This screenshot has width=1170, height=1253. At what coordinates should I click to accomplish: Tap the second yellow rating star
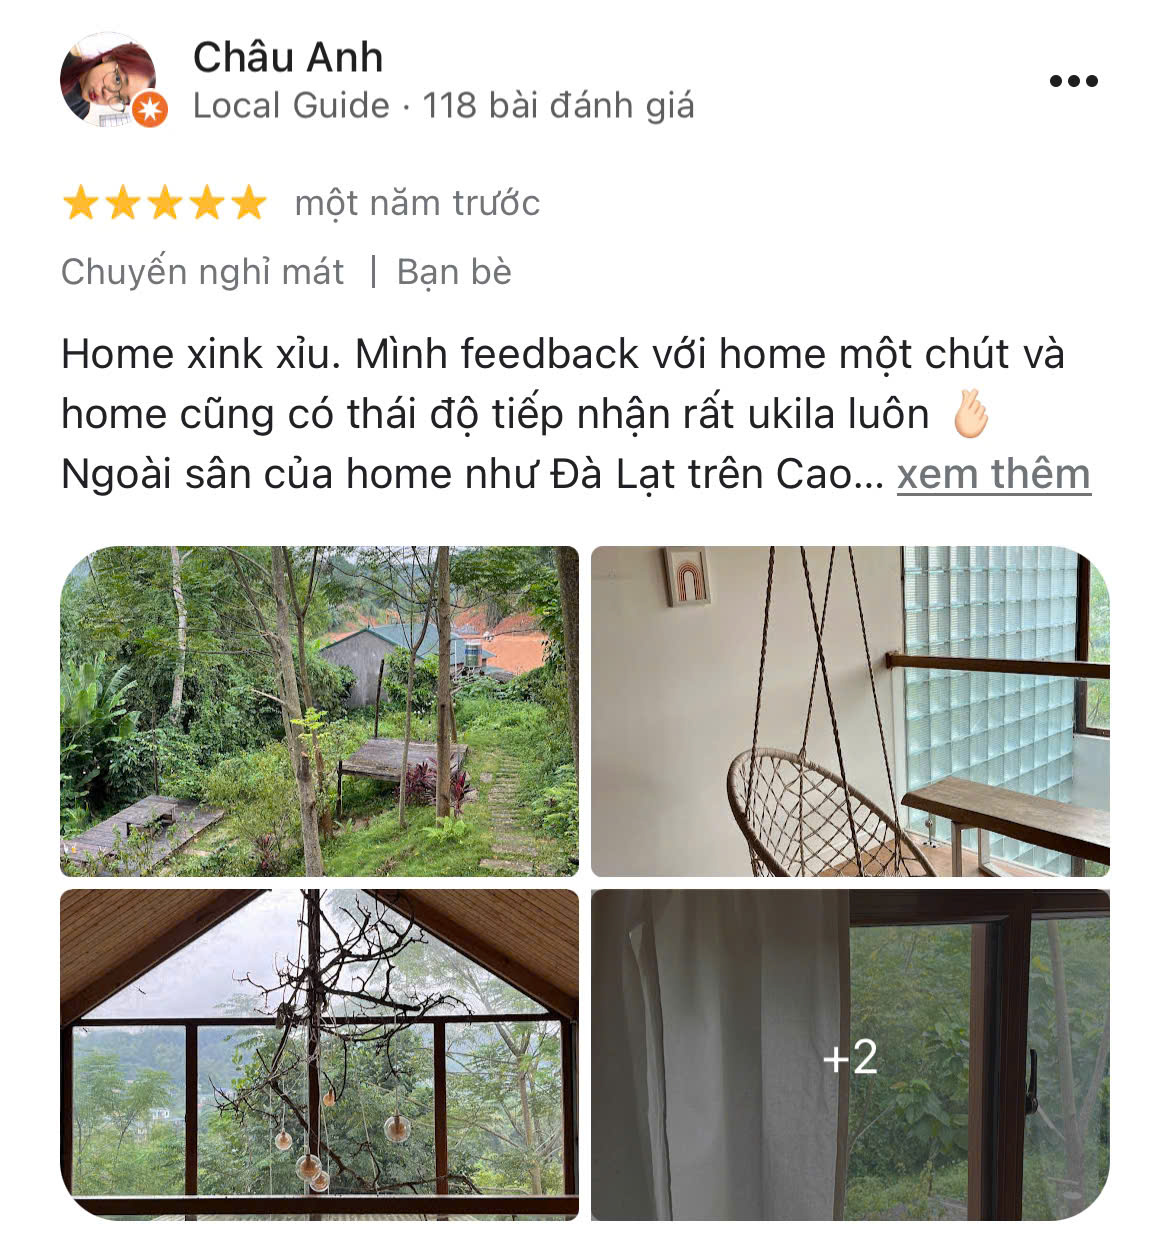pyautogui.click(x=122, y=203)
